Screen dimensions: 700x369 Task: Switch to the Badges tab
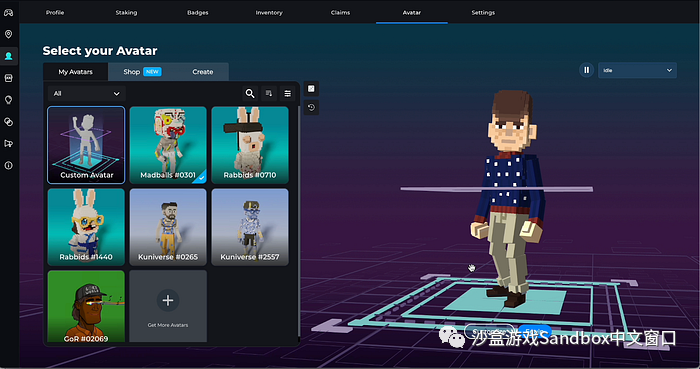click(x=198, y=12)
